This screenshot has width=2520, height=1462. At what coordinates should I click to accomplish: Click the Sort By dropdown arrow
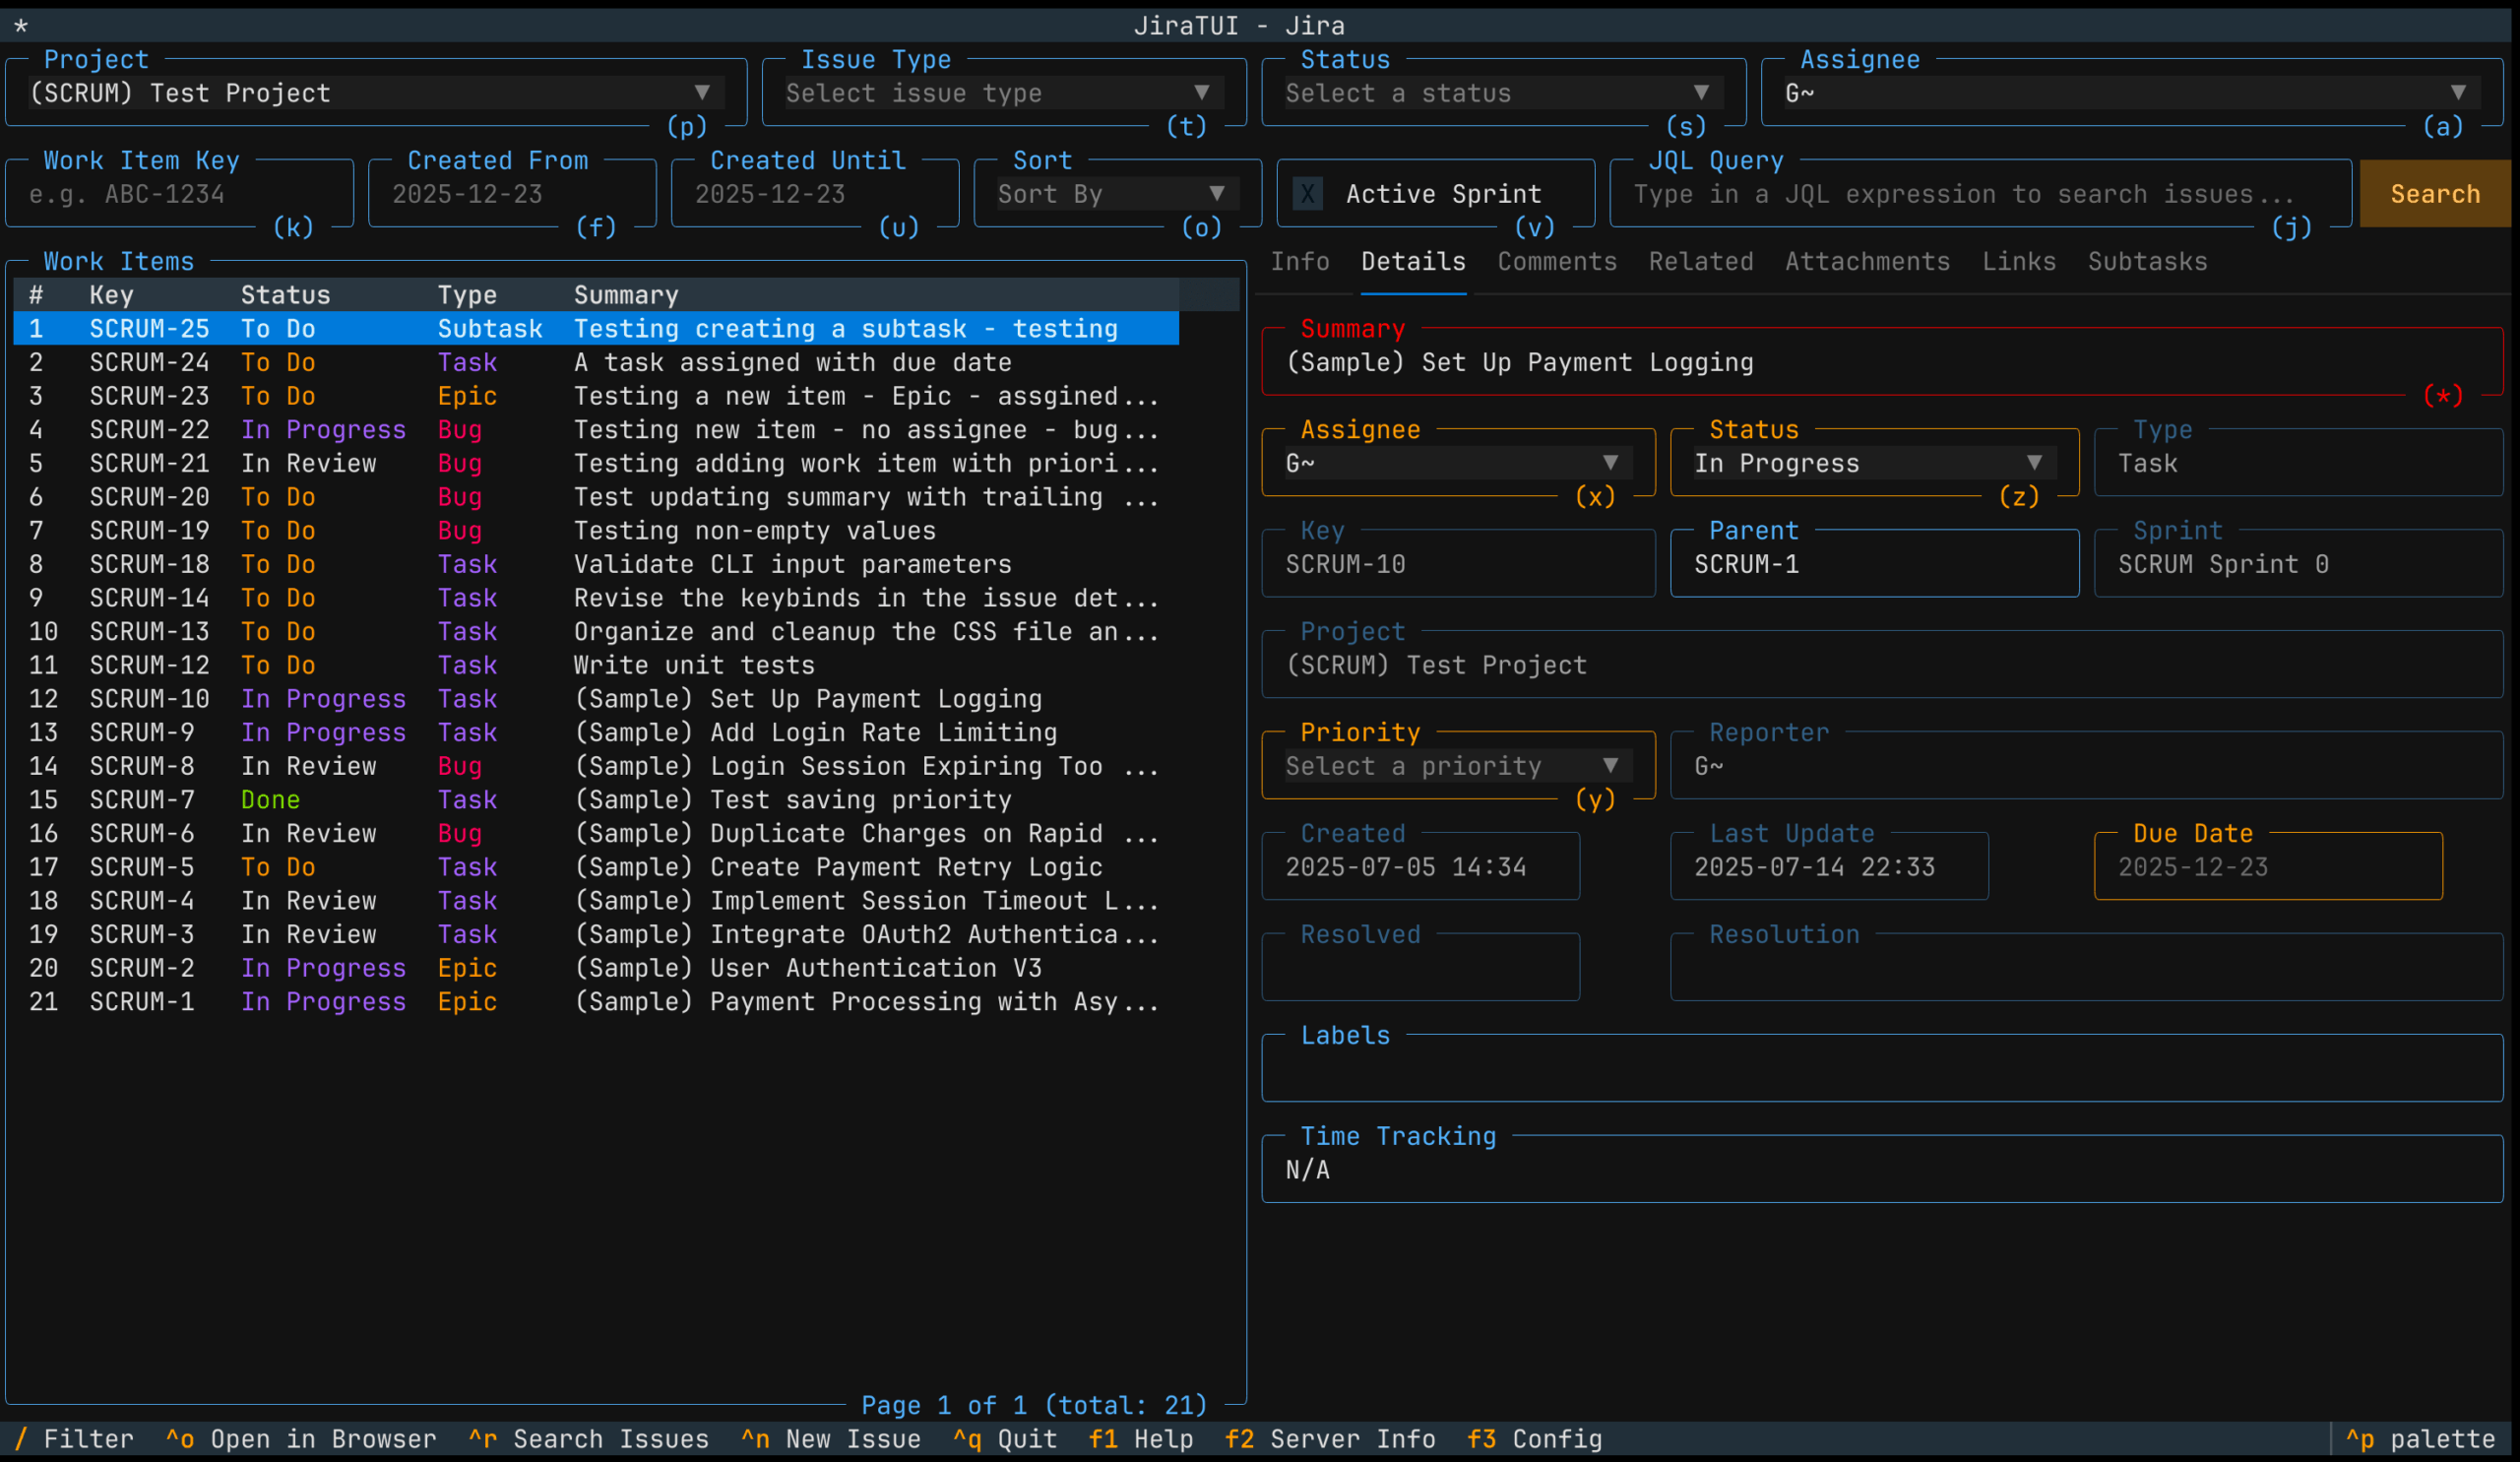pos(1216,194)
